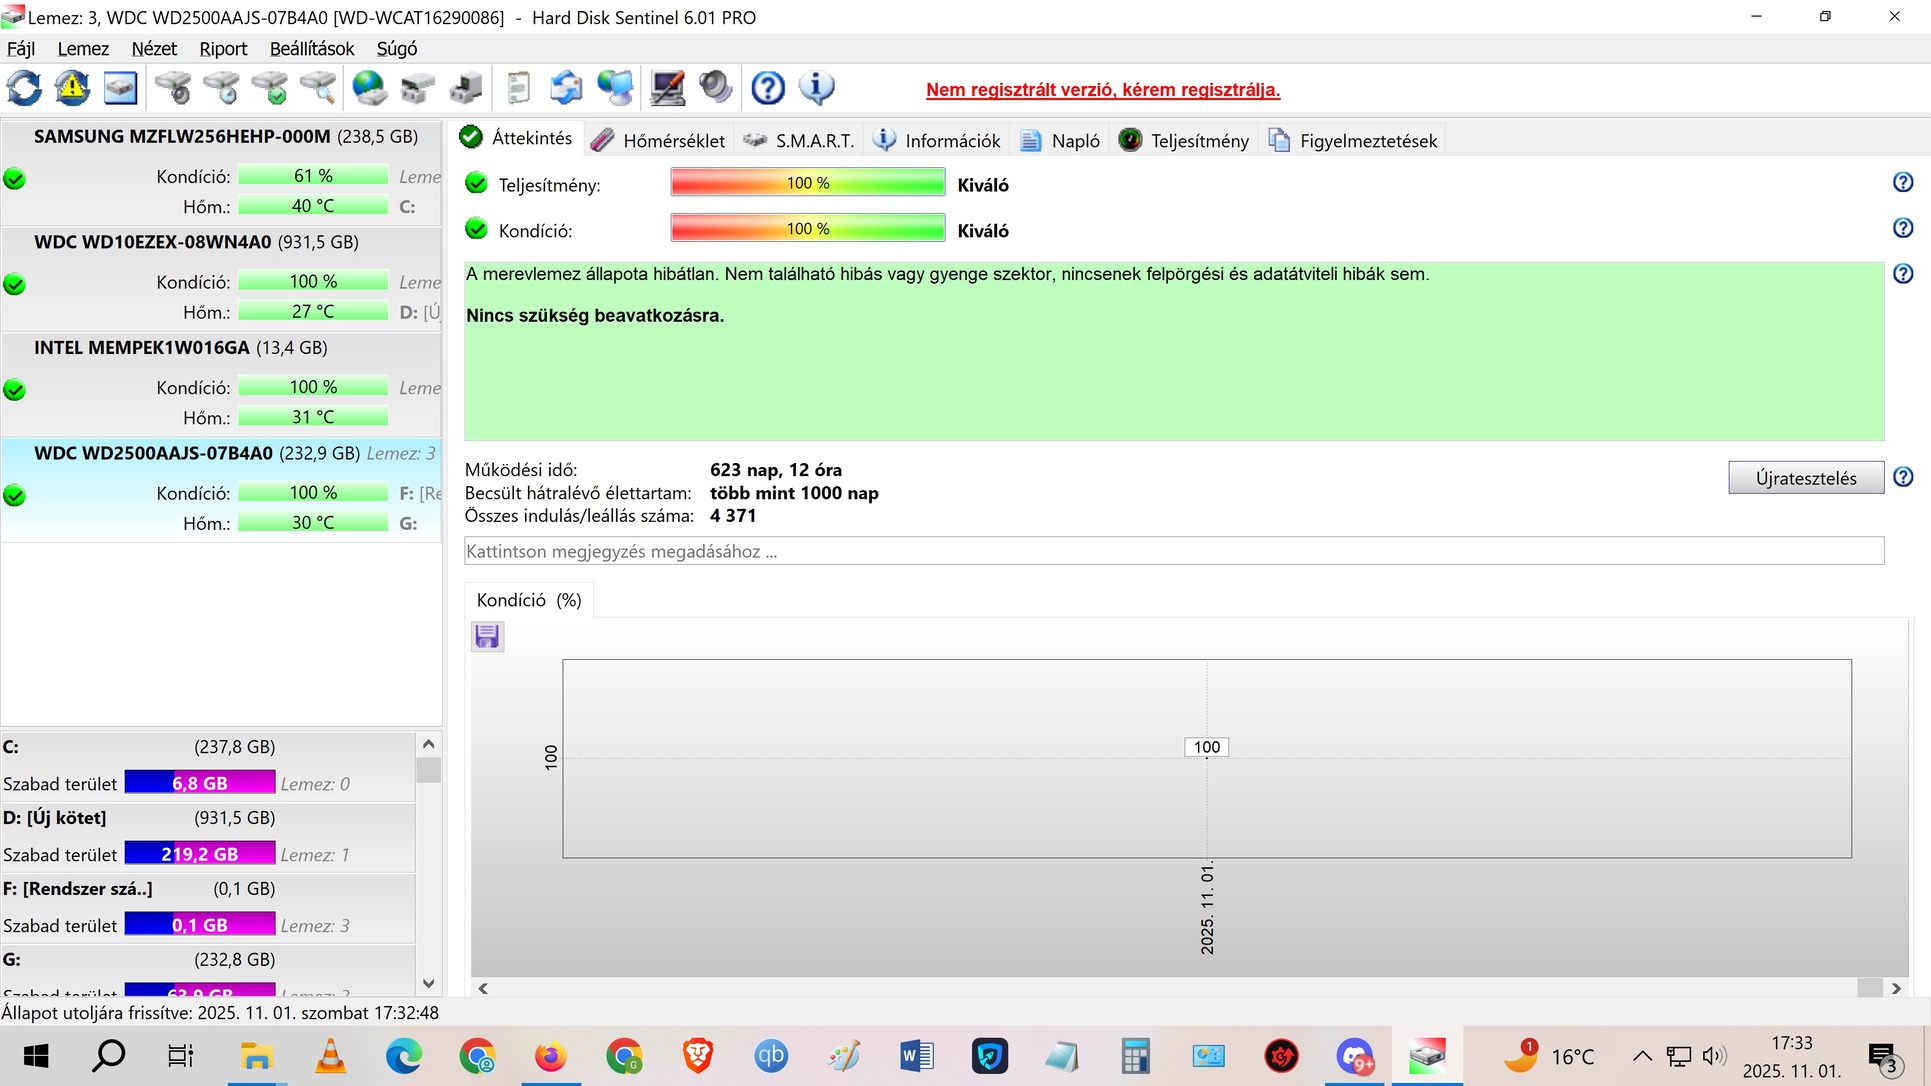Click the info speech bubble toolbar icon
The image size is (1931, 1086).
click(x=817, y=88)
